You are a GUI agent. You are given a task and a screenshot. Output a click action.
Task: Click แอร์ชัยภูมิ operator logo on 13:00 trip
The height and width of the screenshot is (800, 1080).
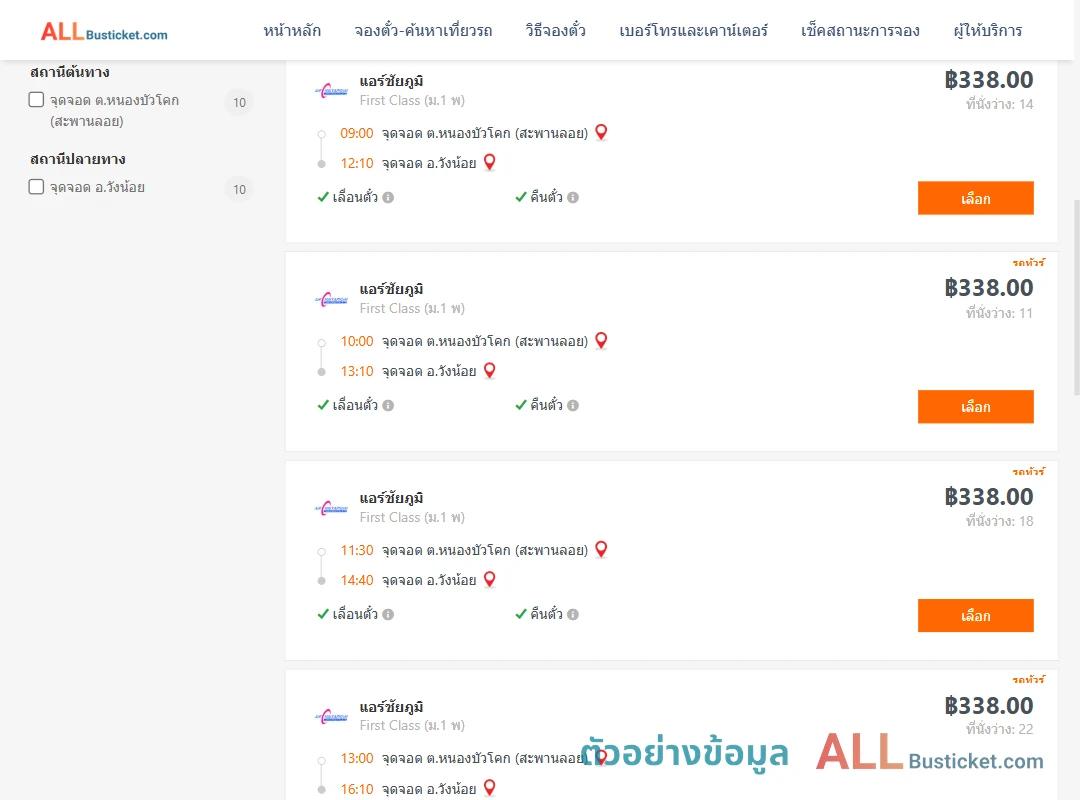331,717
